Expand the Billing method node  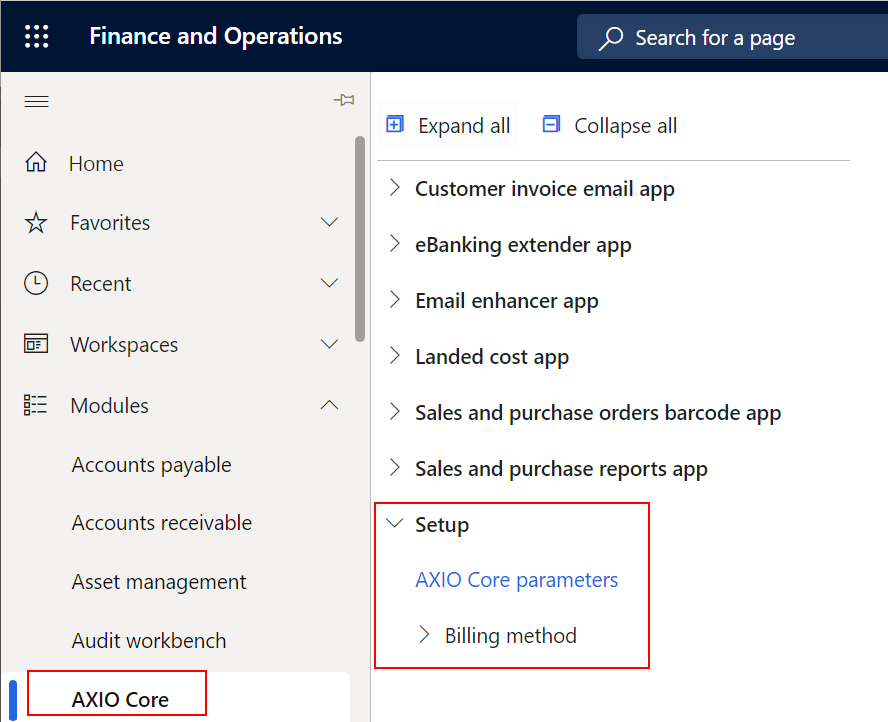pos(425,635)
